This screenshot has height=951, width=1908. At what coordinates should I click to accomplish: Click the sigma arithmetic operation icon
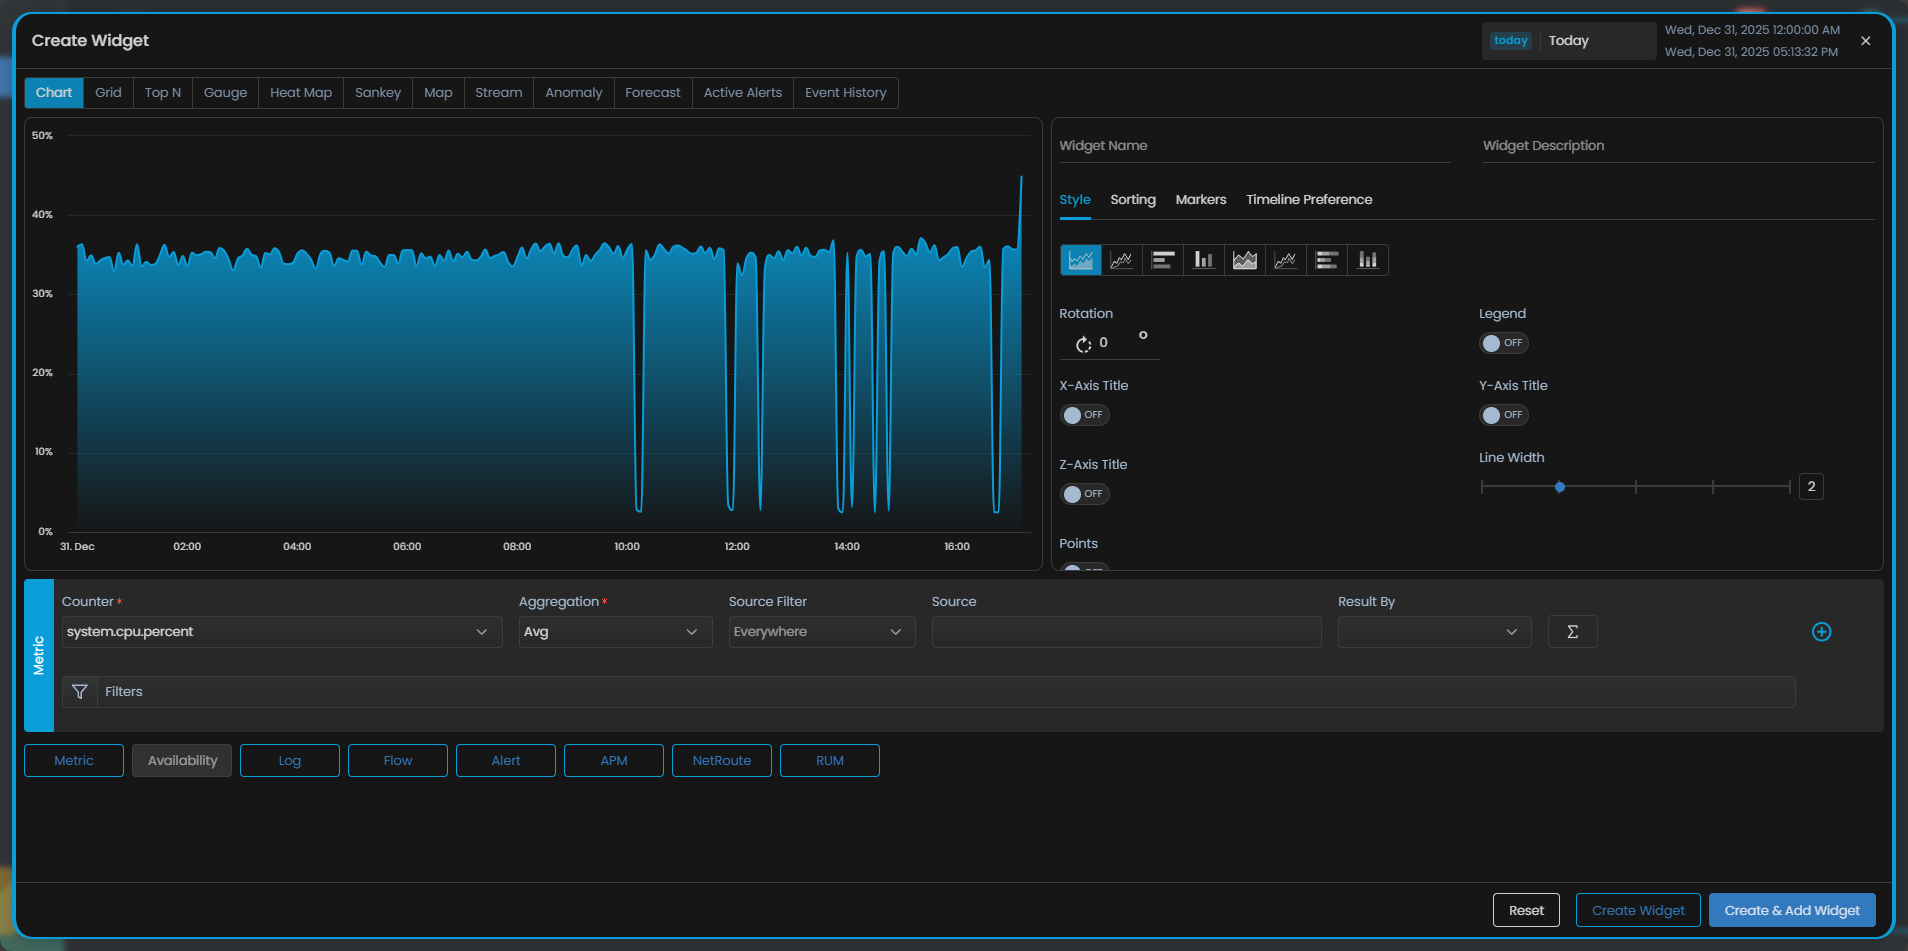(x=1572, y=632)
